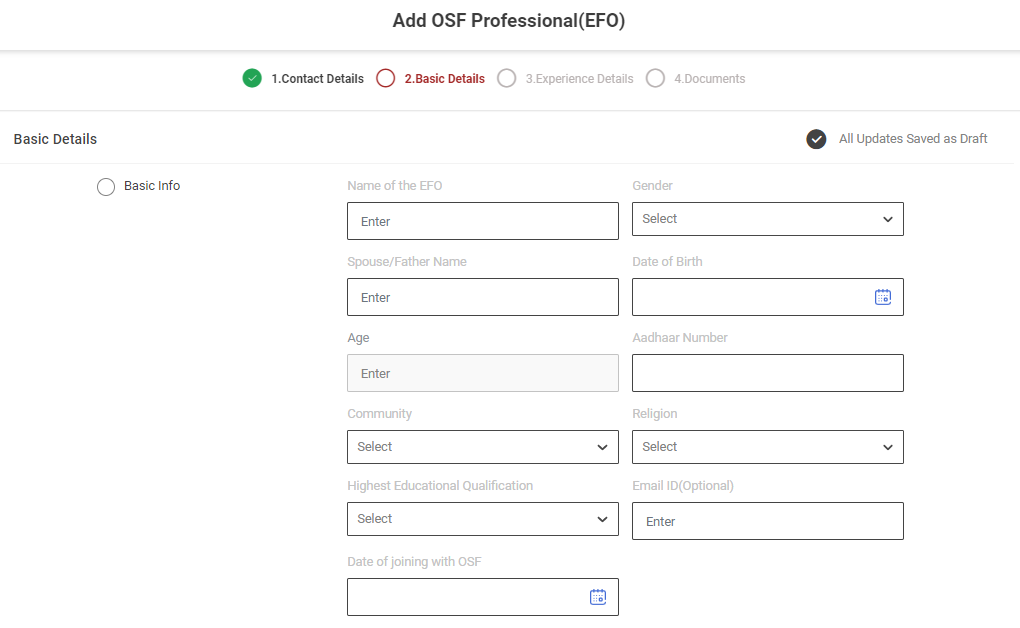Switch to 3.Experience Details step
1020x628 pixels.
pyautogui.click(x=579, y=79)
